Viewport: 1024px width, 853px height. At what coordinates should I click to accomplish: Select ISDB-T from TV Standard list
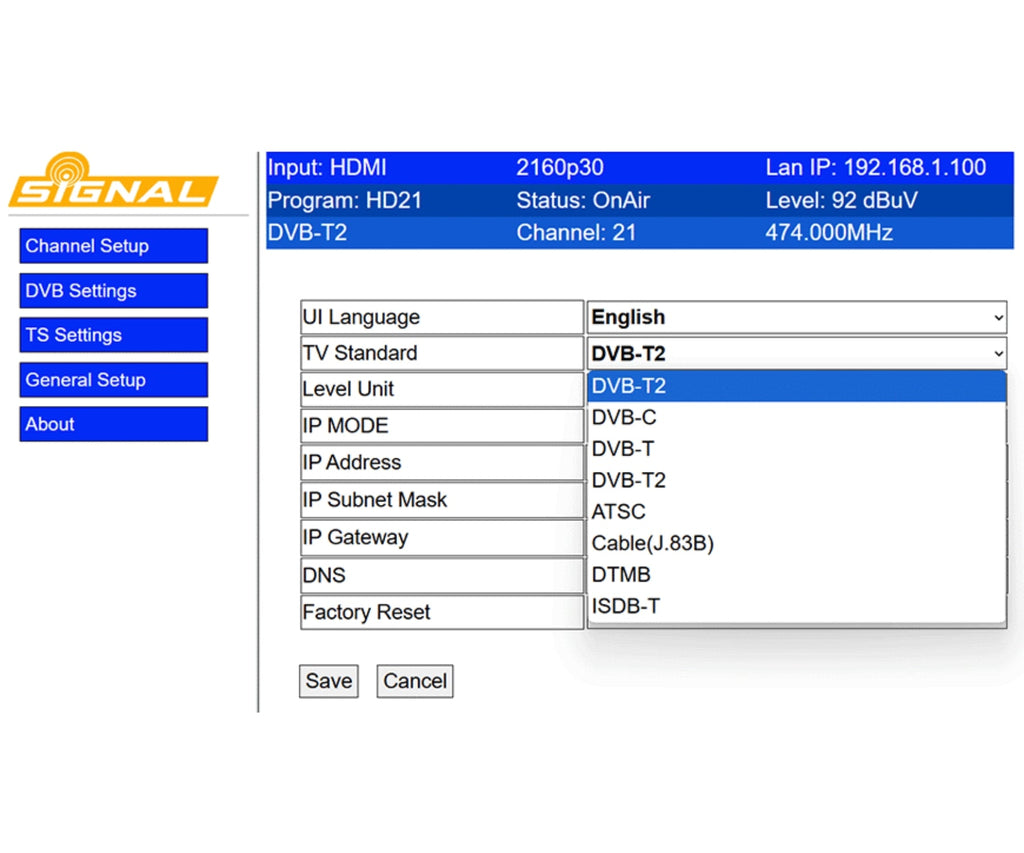(x=797, y=606)
